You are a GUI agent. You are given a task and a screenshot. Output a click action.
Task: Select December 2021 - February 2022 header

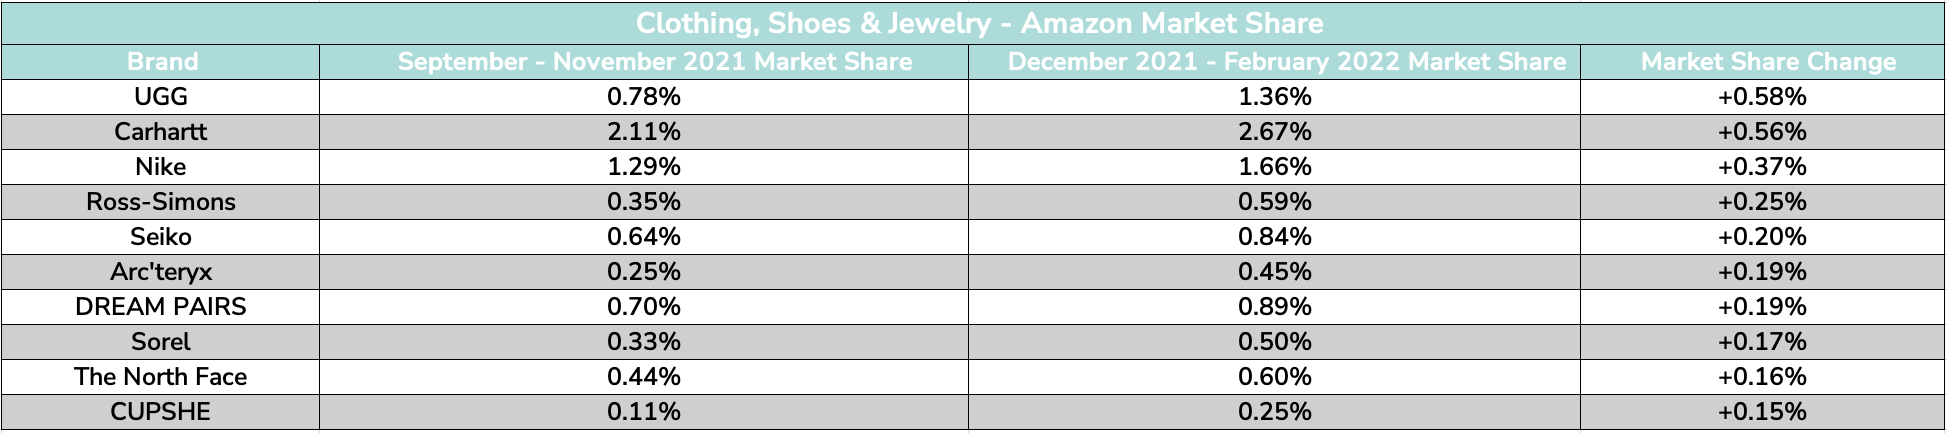(1275, 62)
